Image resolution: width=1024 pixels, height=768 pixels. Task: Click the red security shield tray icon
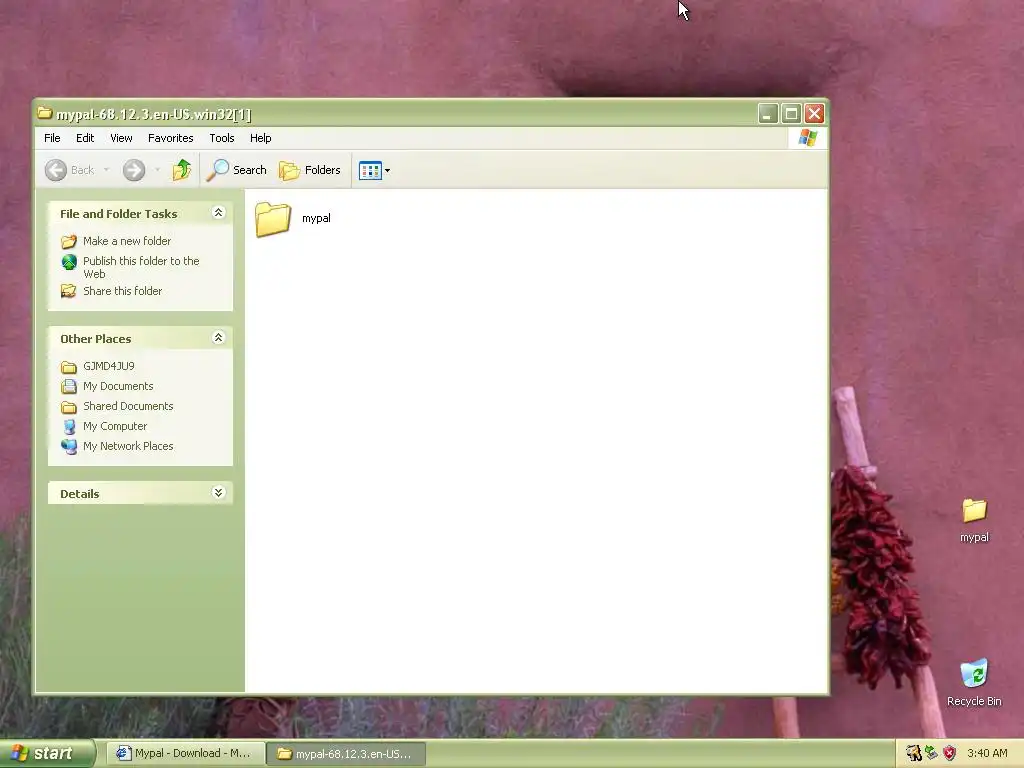point(950,754)
